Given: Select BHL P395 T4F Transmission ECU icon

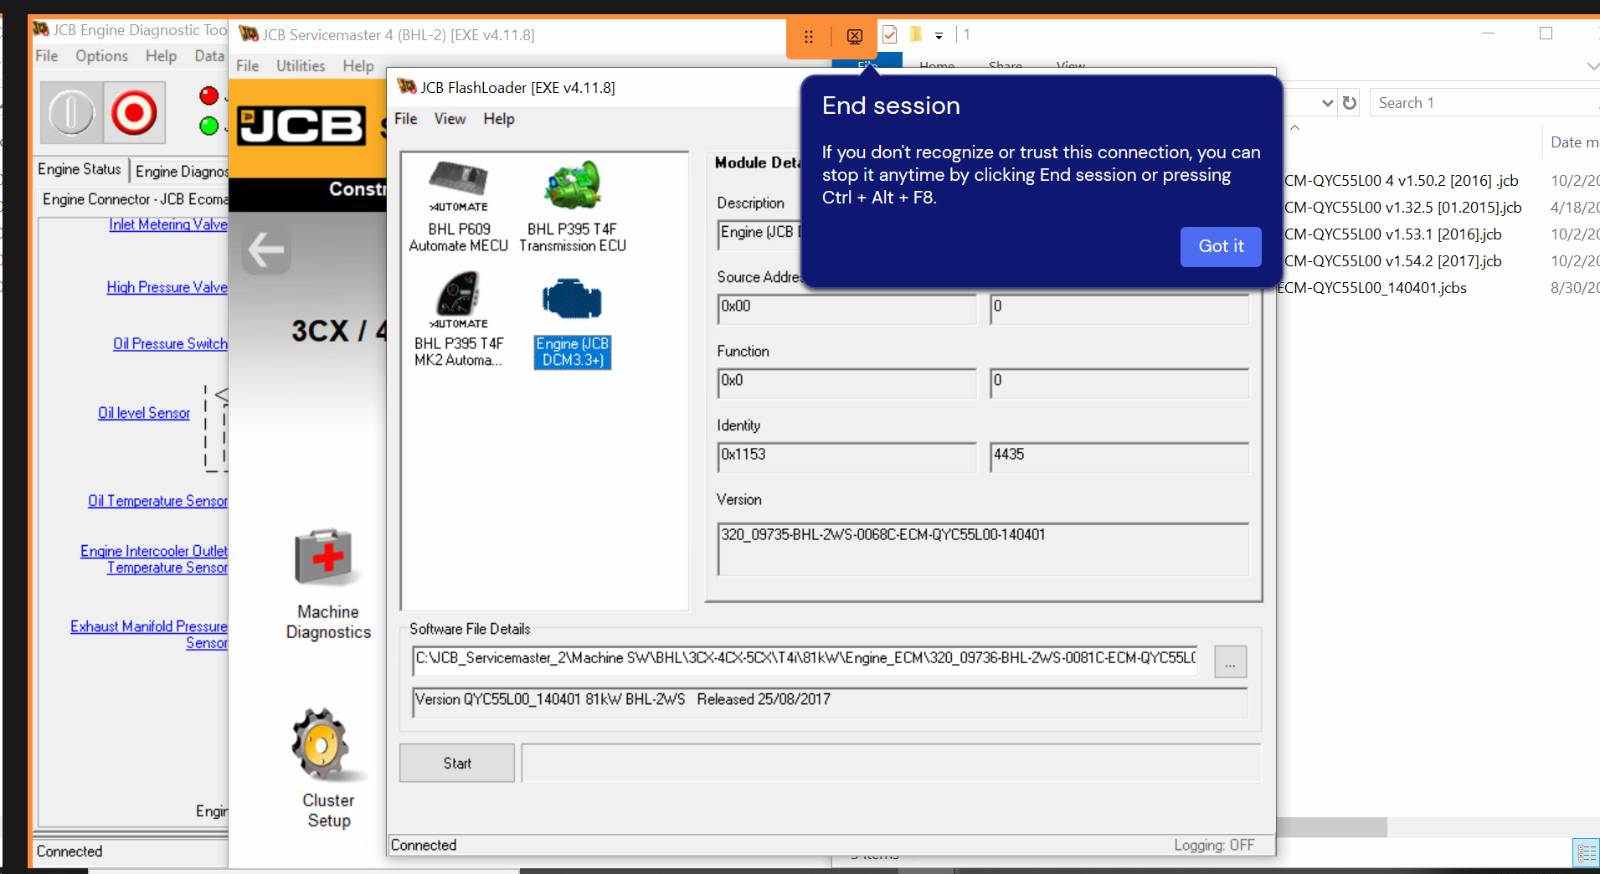Looking at the screenshot, I should coord(572,206).
